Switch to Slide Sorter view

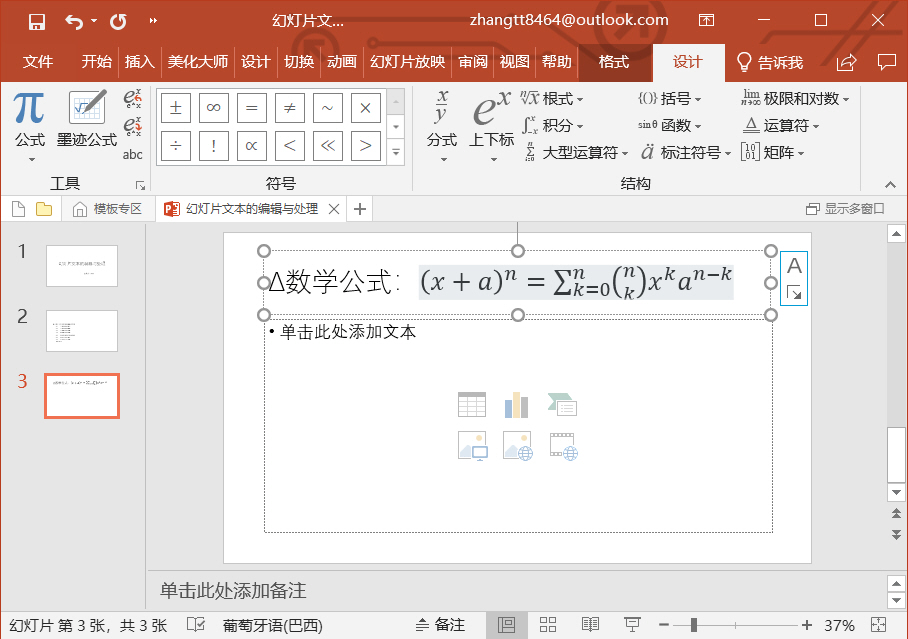point(548,625)
